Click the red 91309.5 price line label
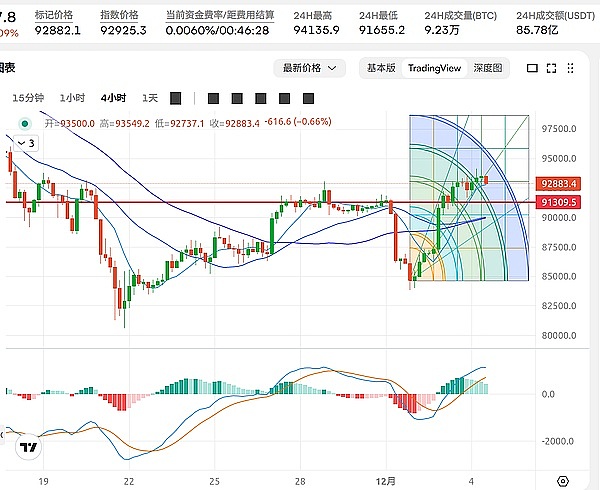The height and width of the screenshot is (490, 600). click(559, 202)
